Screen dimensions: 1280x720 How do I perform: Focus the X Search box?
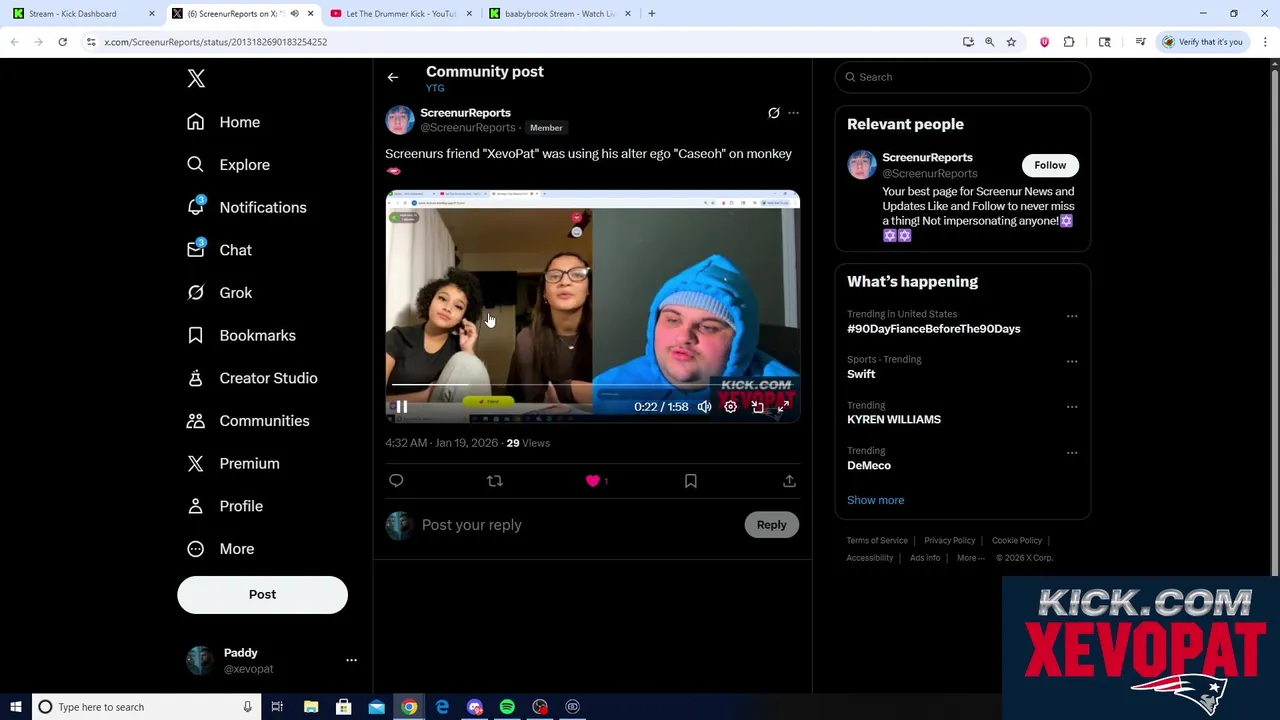[x=963, y=77]
